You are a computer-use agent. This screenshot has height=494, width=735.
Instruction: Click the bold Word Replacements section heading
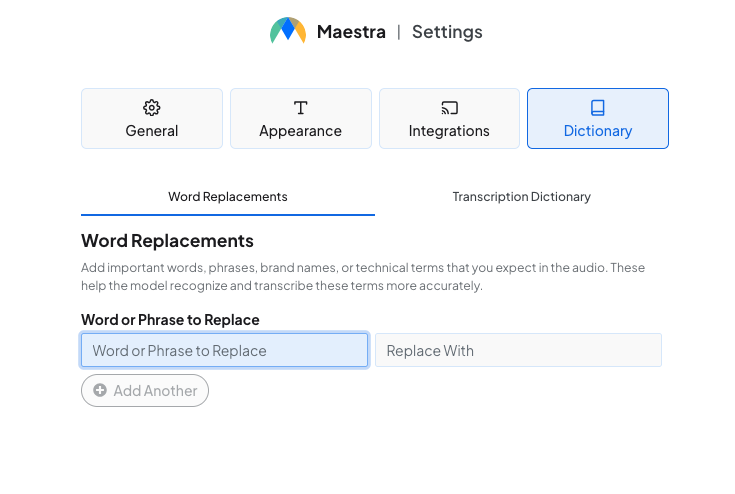tap(167, 241)
